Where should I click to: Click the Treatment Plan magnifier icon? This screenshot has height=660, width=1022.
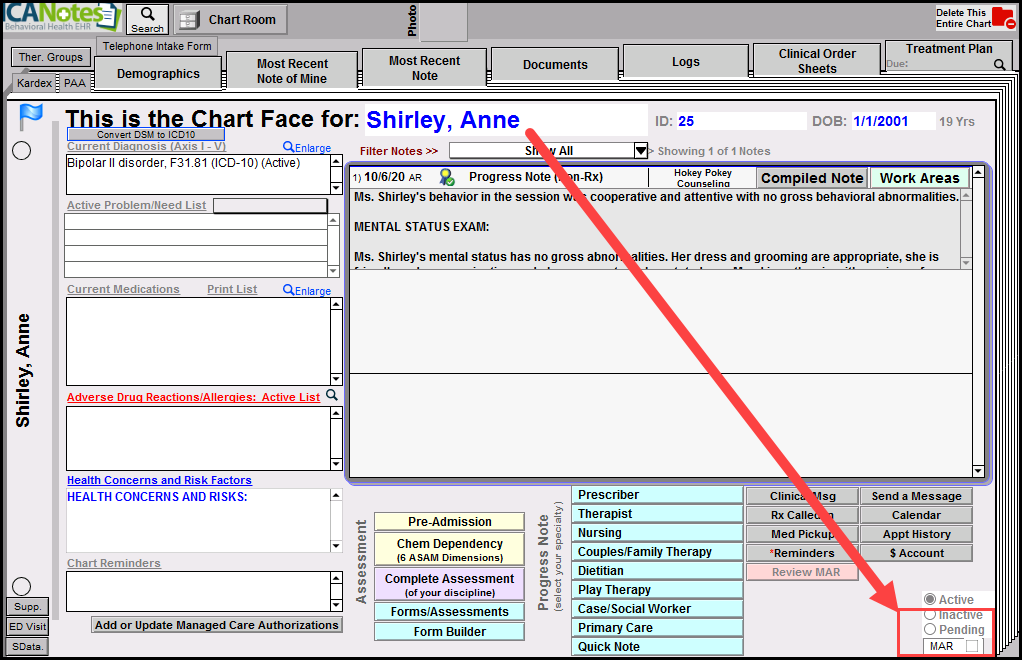[999, 65]
